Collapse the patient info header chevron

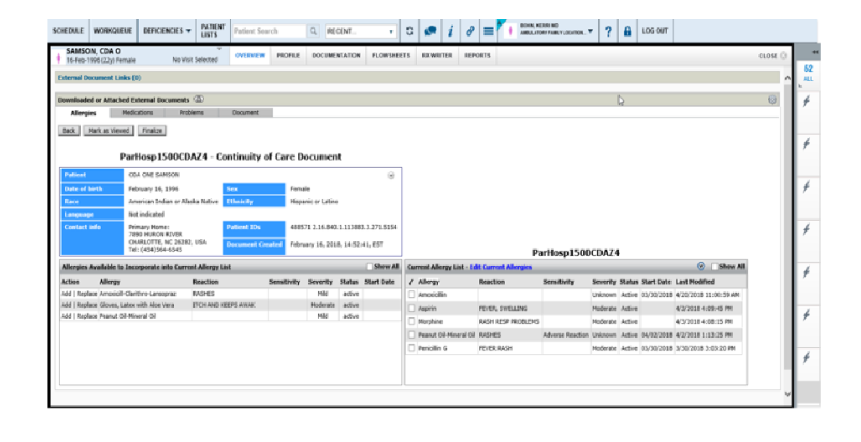pyautogui.click(x=391, y=175)
